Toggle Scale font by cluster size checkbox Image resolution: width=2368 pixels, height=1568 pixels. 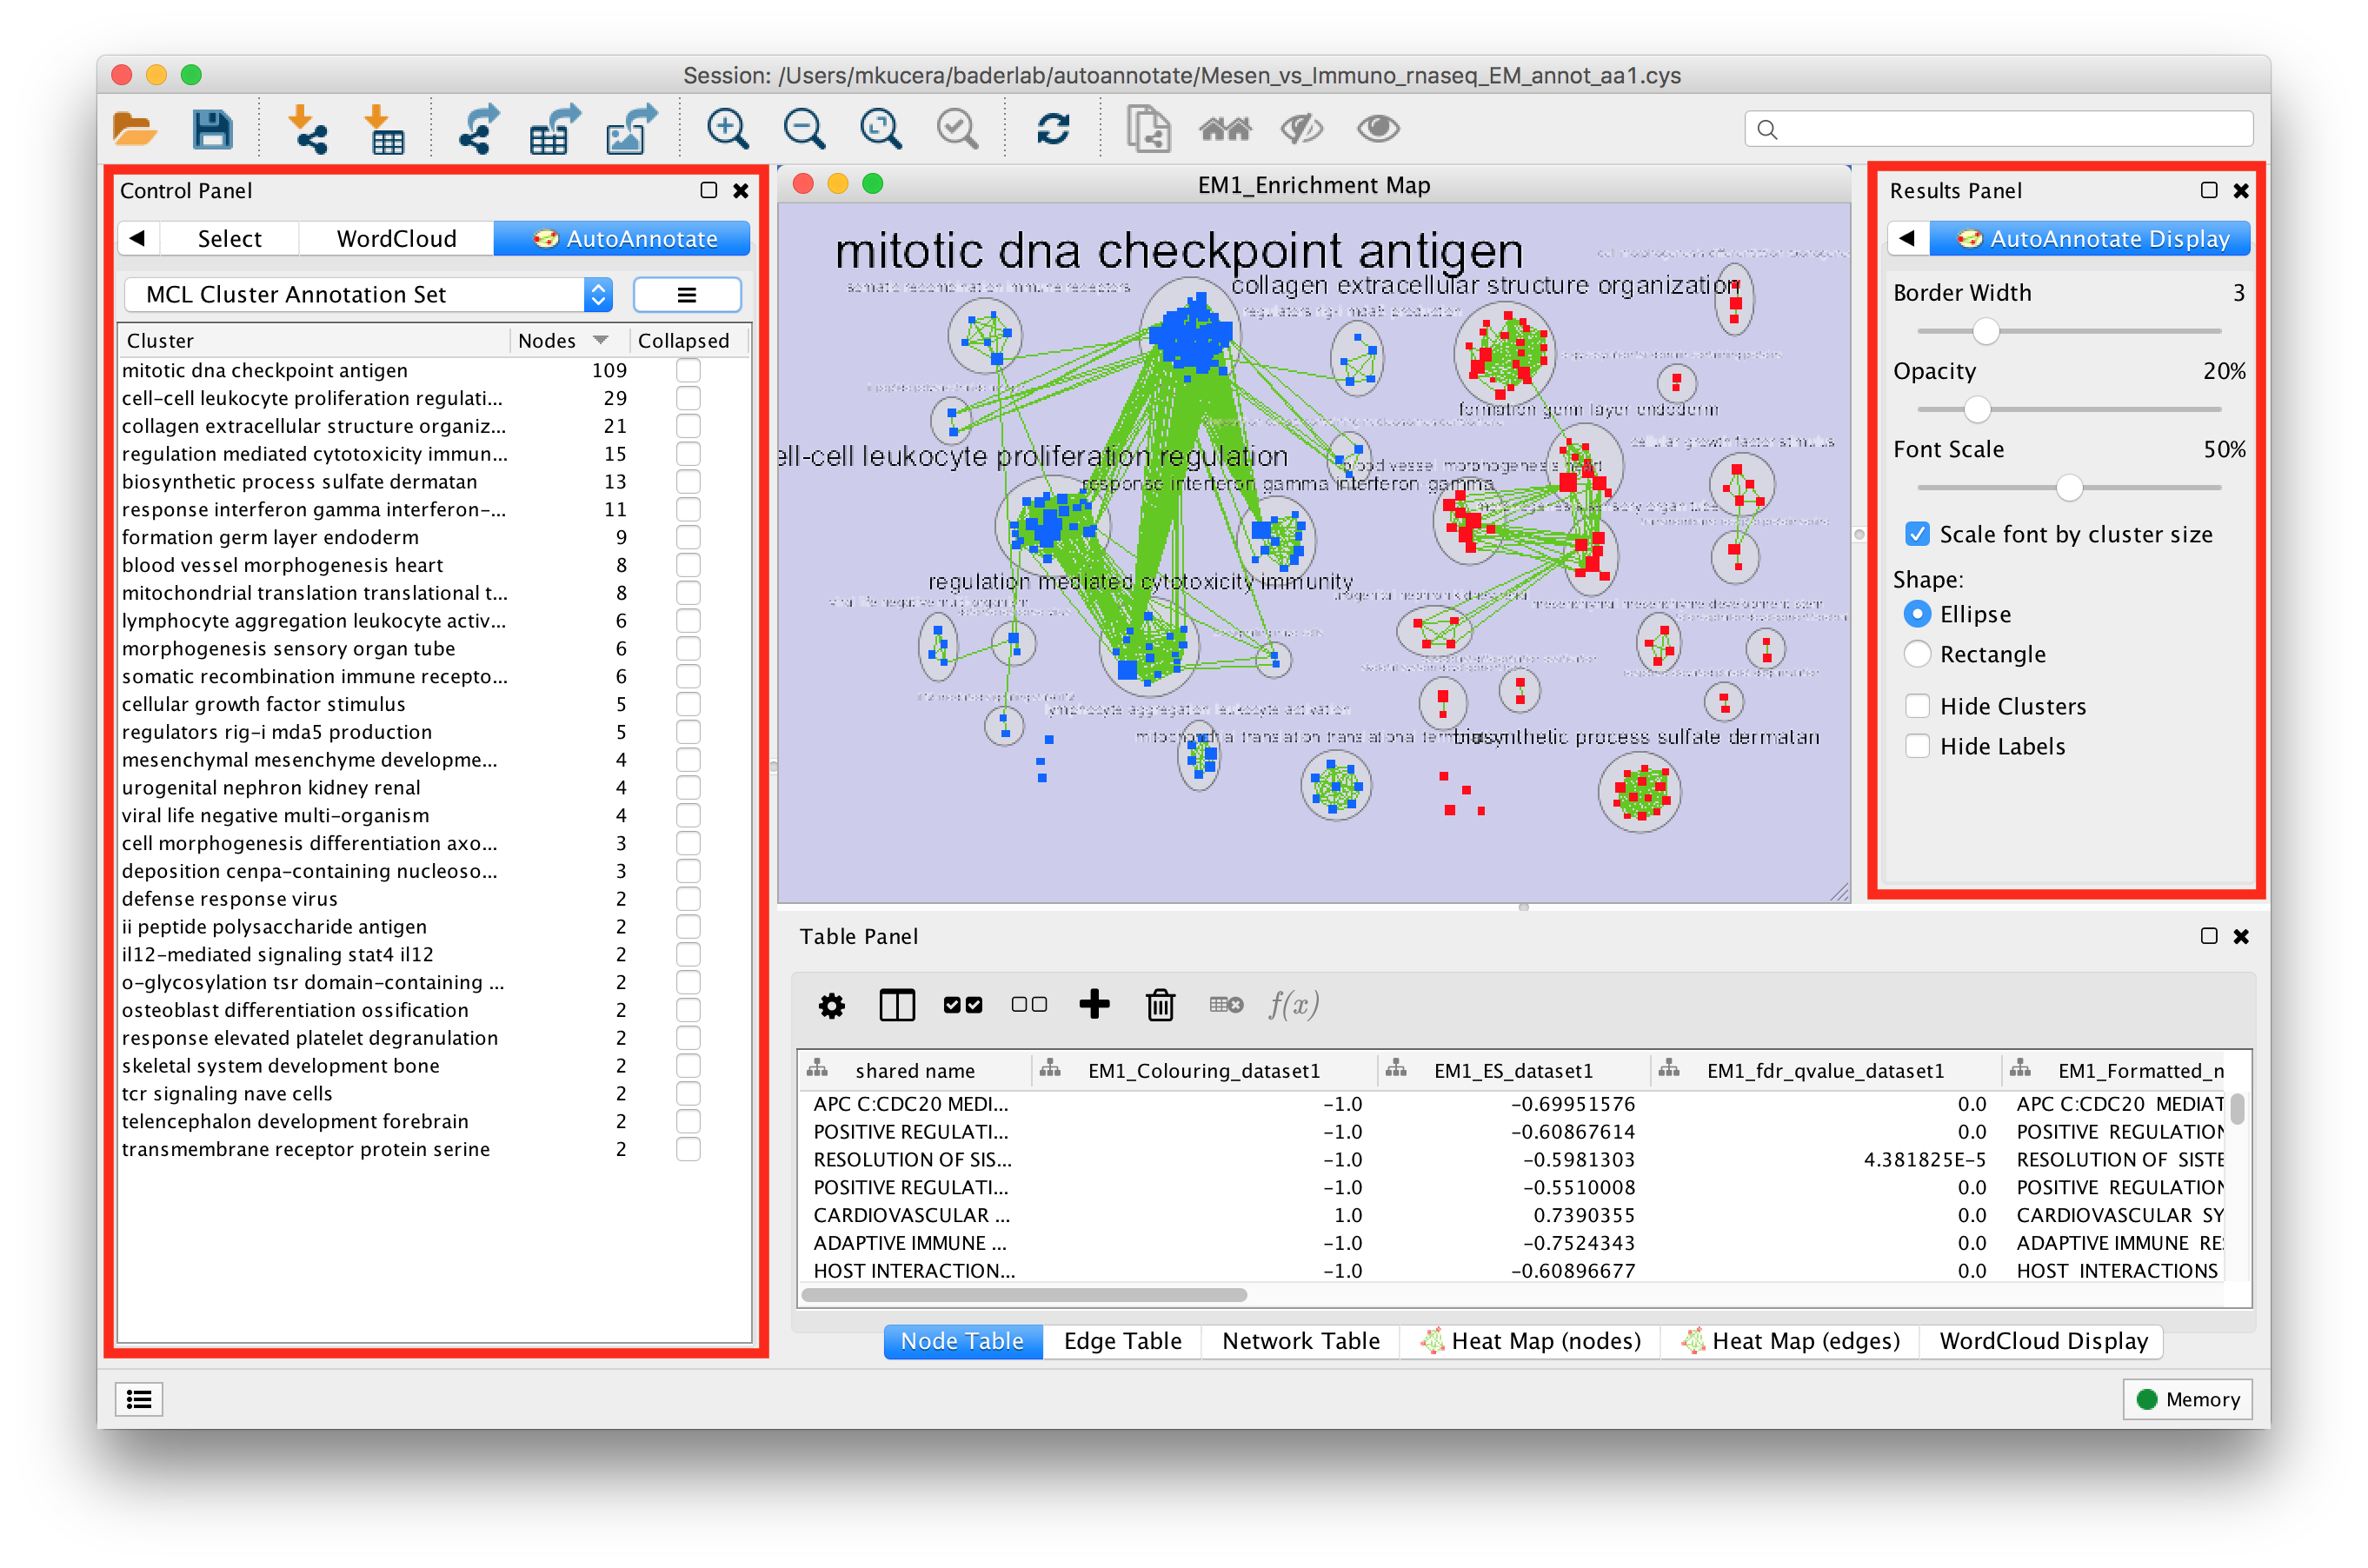coord(1917,534)
